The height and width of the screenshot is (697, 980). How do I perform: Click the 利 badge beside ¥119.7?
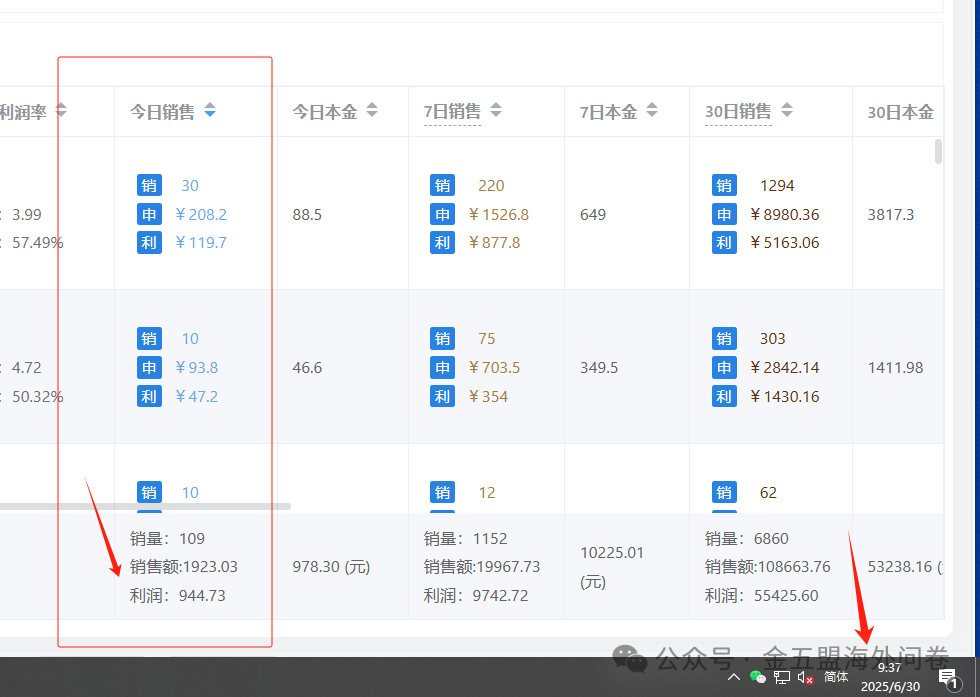(x=149, y=243)
